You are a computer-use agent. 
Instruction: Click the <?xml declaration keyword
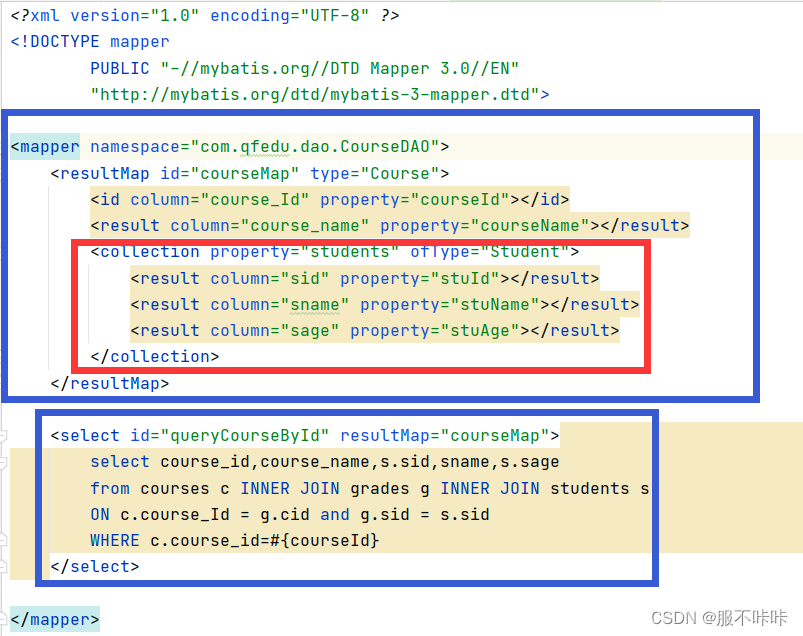click(35, 16)
